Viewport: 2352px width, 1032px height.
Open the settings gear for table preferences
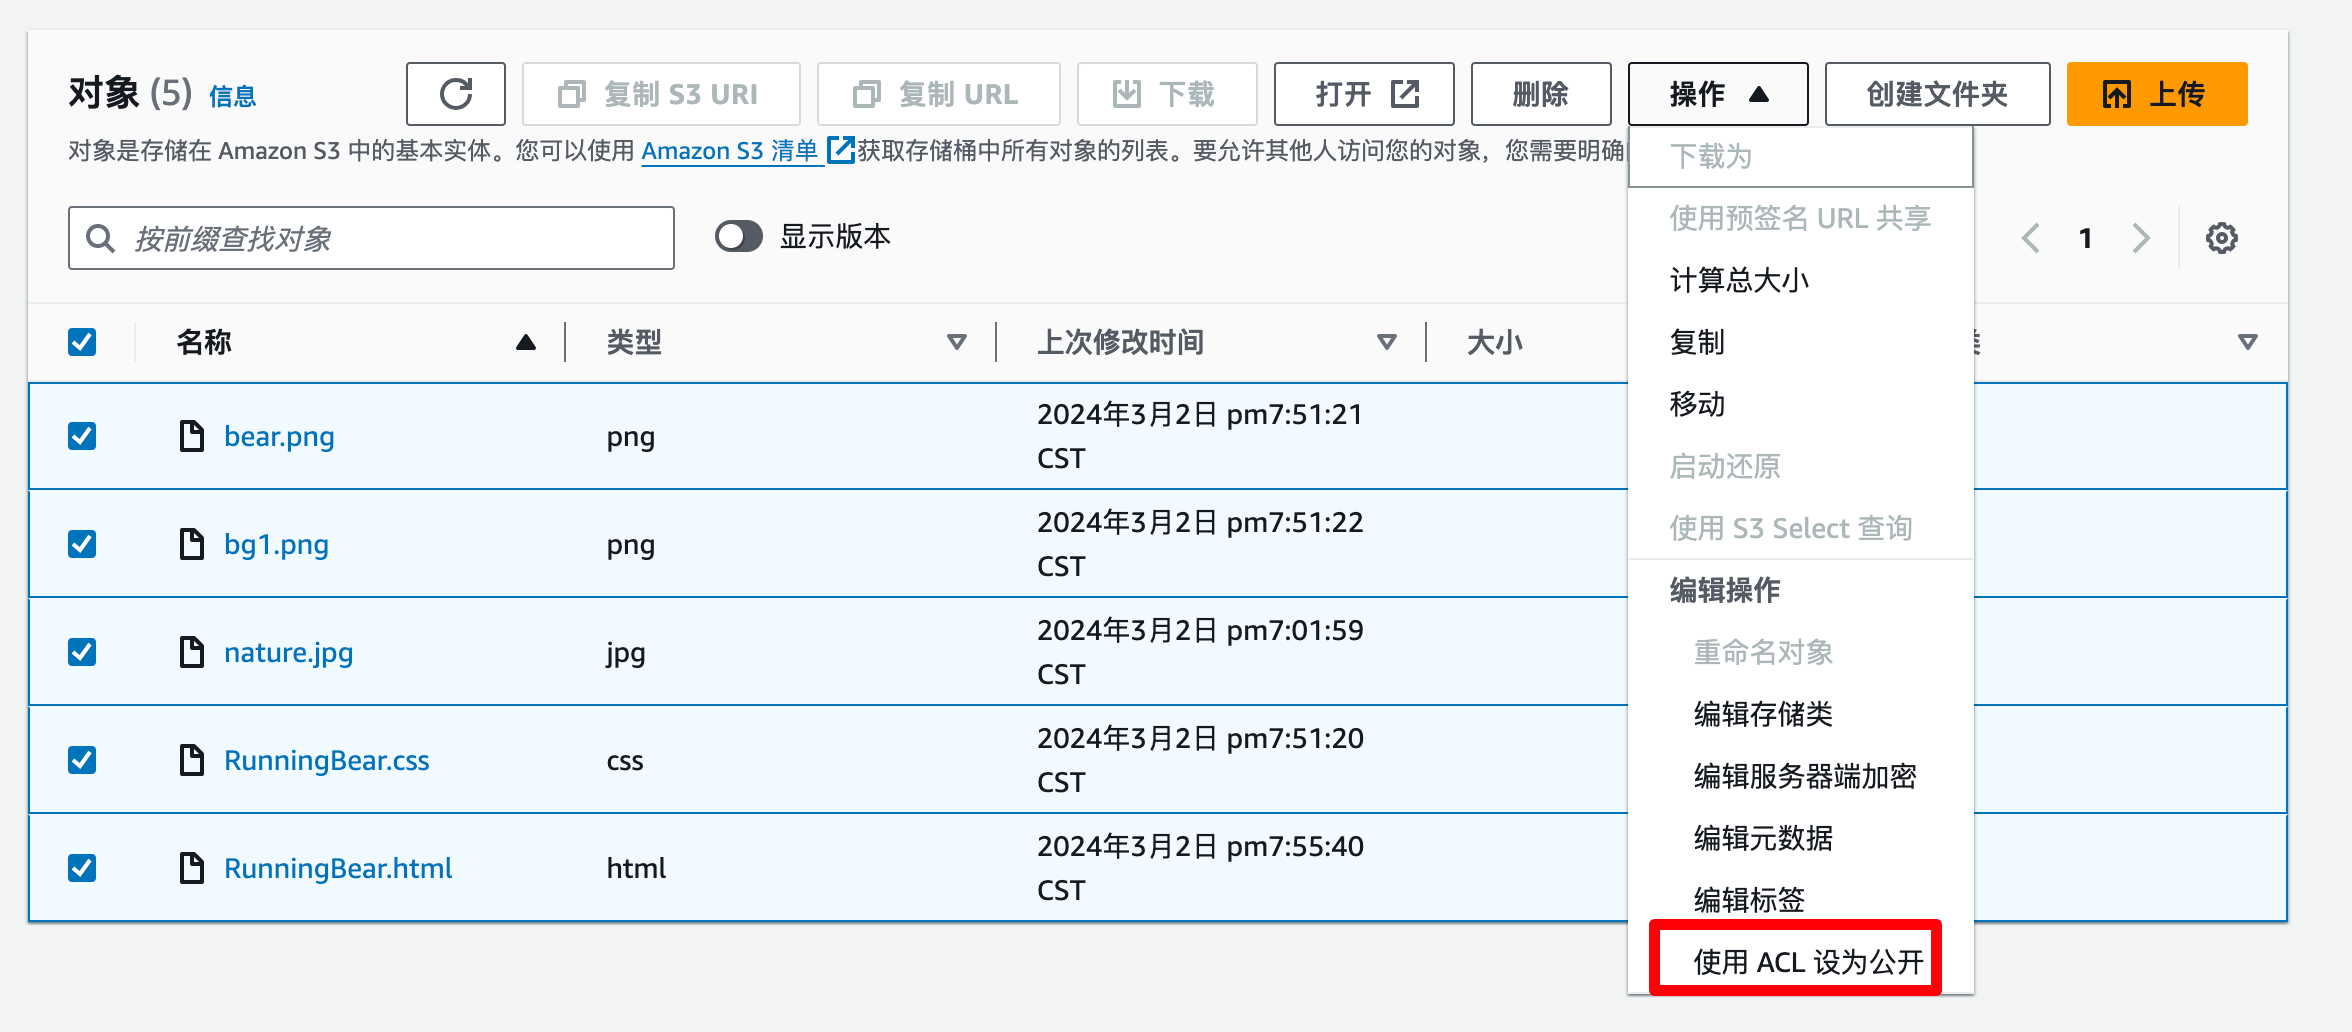tap(2222, 238)
